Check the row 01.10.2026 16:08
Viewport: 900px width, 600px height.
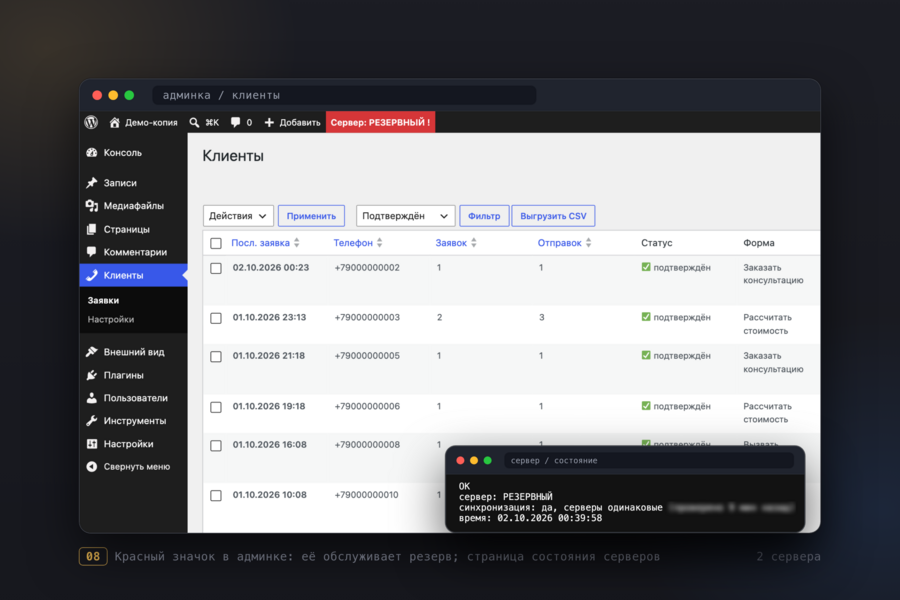pyautogui.click(x=216, y=446)
